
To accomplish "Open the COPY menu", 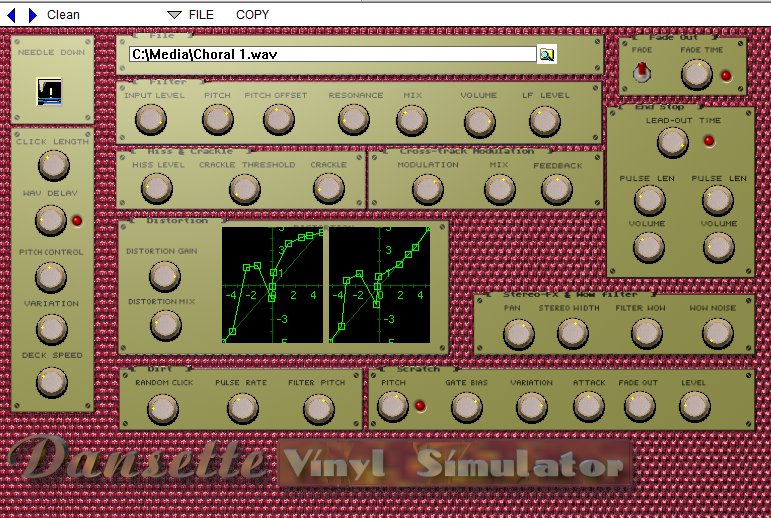I will [x=252, y=15].
